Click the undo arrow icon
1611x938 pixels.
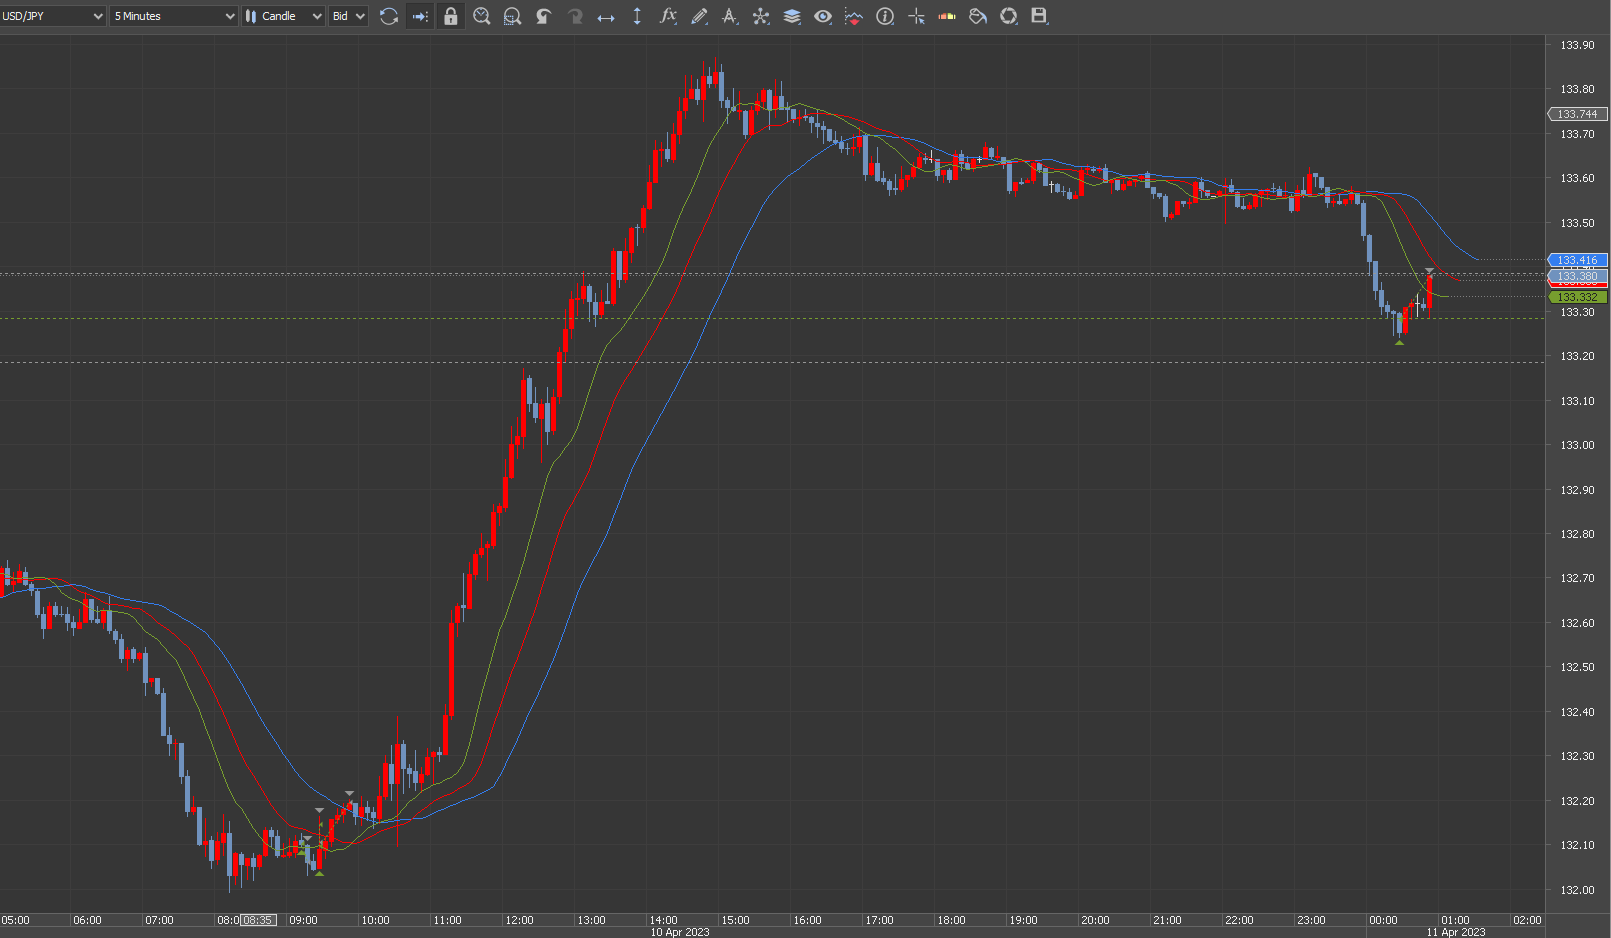click(544, 16)
